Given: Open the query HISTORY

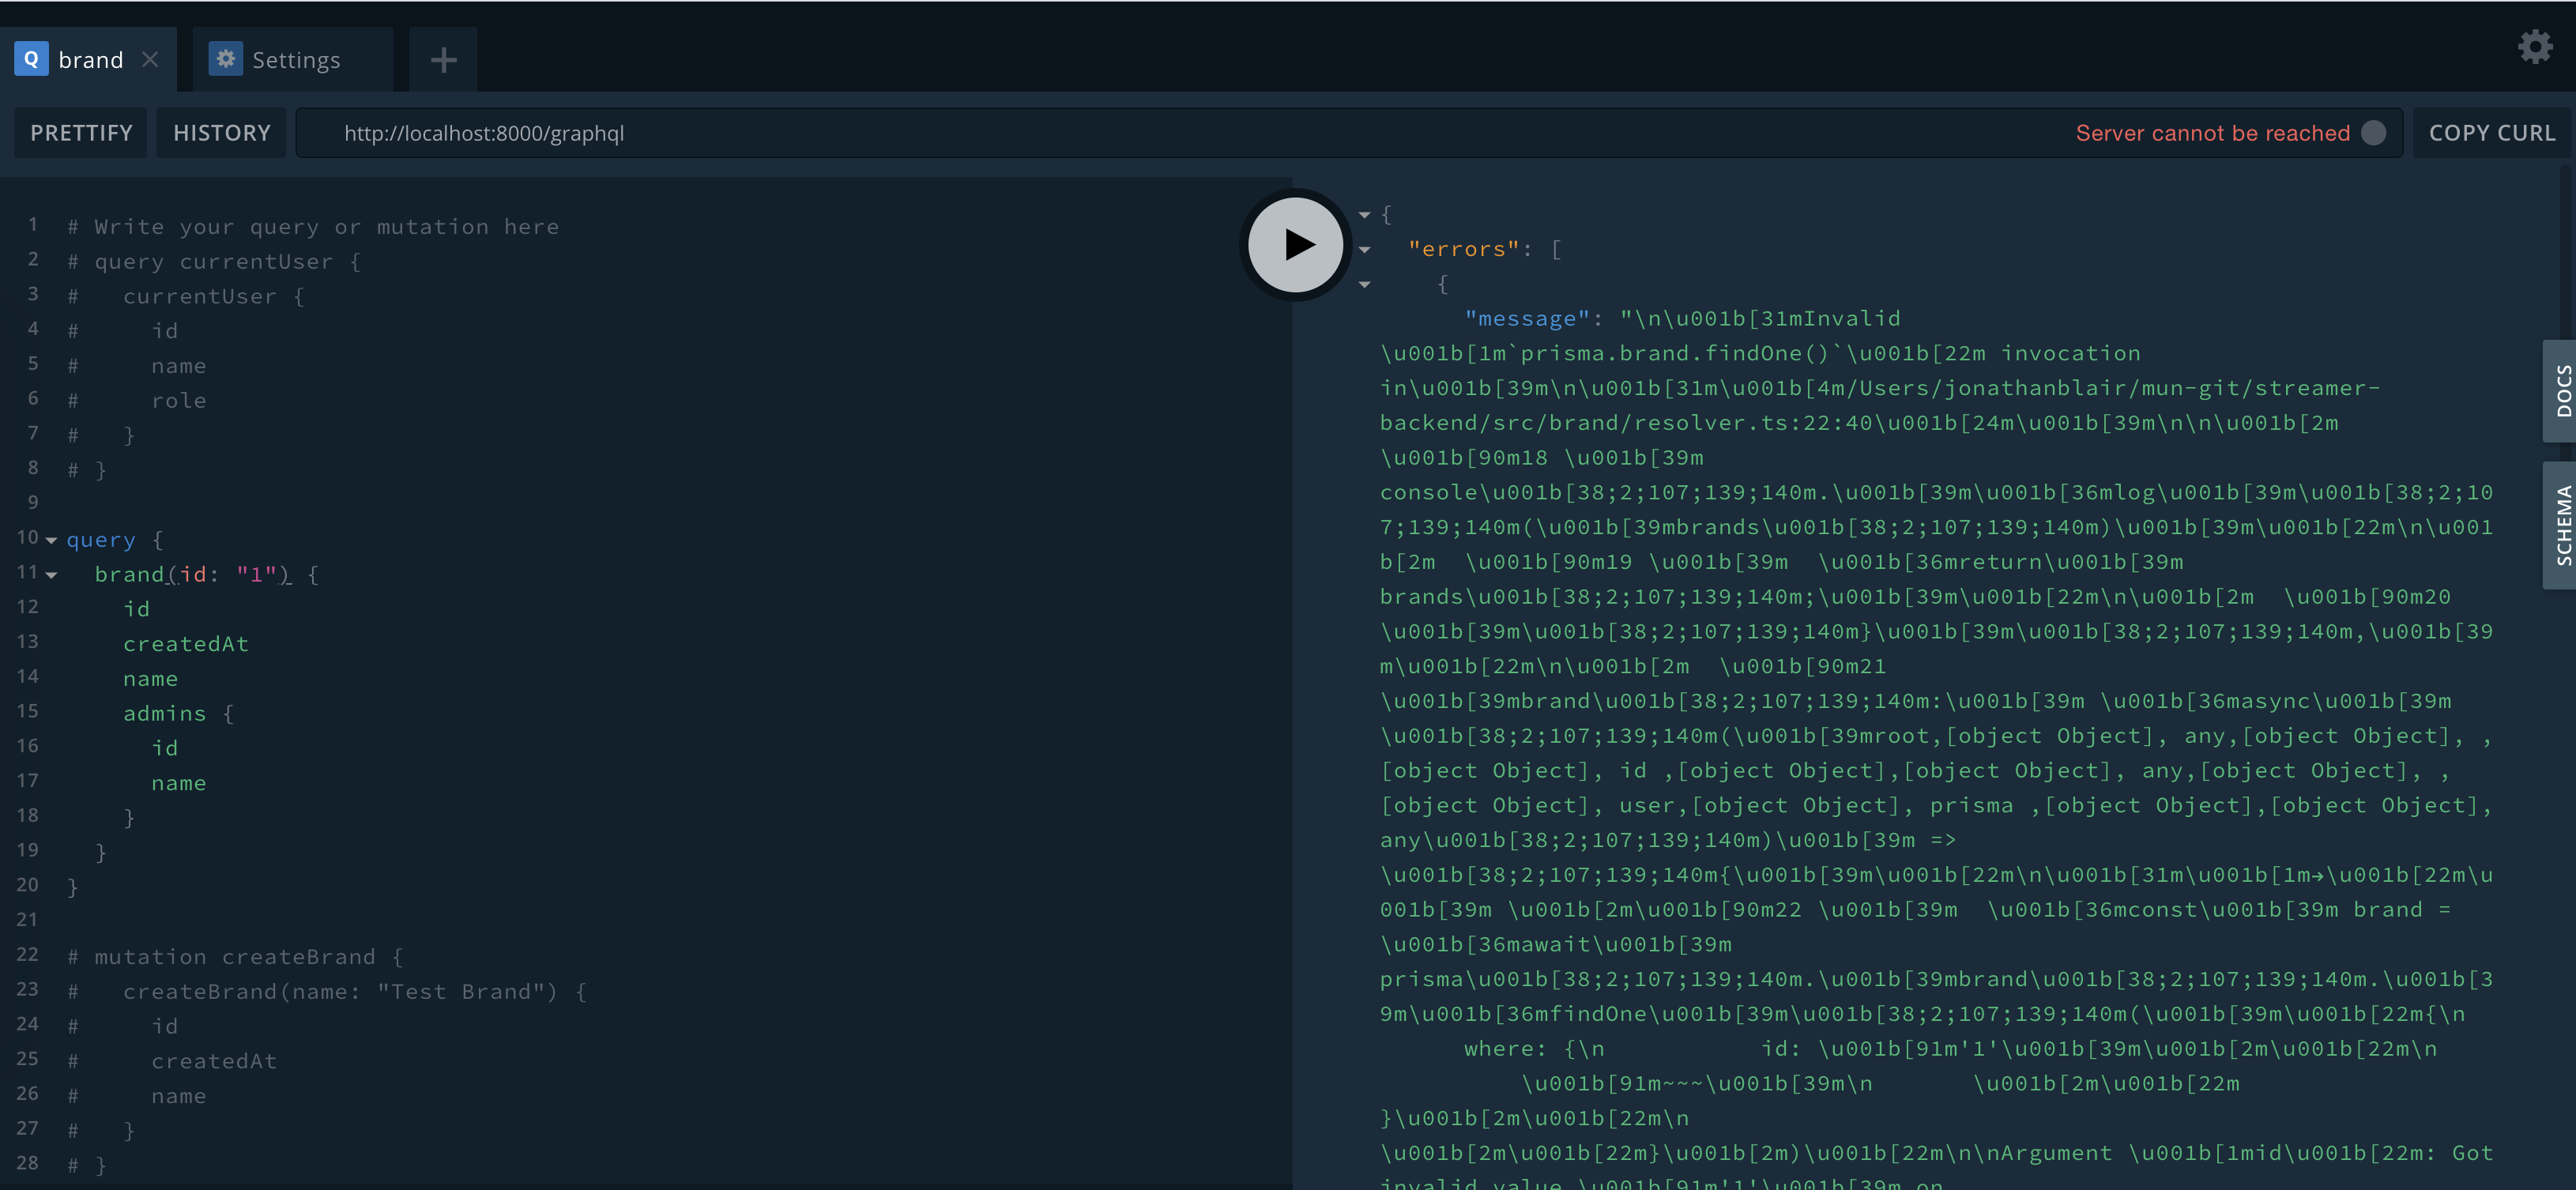Looking at the screenshot, I should [x=221, y=131].
